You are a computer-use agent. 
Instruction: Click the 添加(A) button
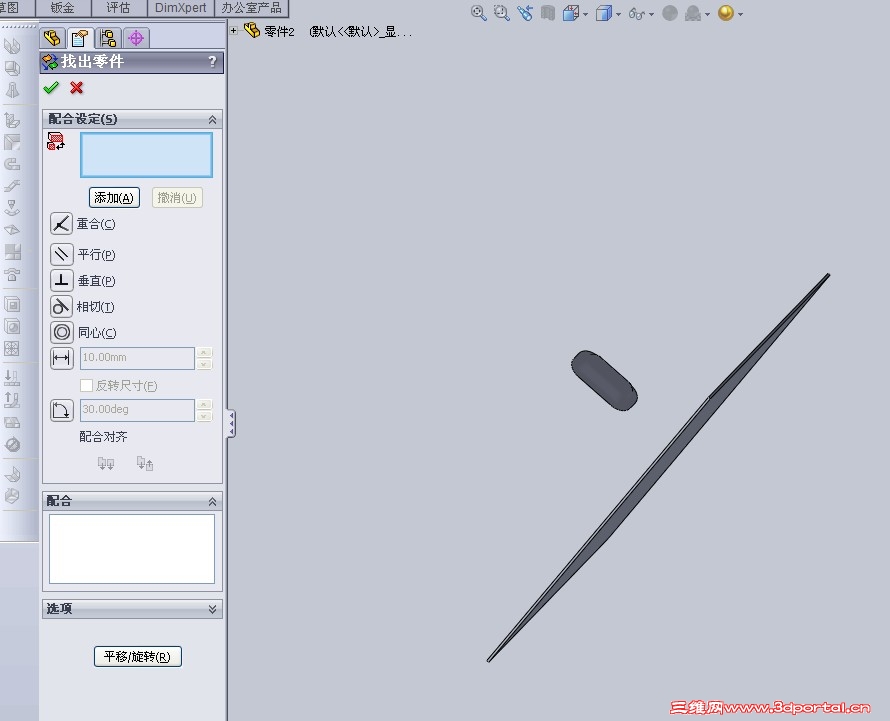click(114, 198)
